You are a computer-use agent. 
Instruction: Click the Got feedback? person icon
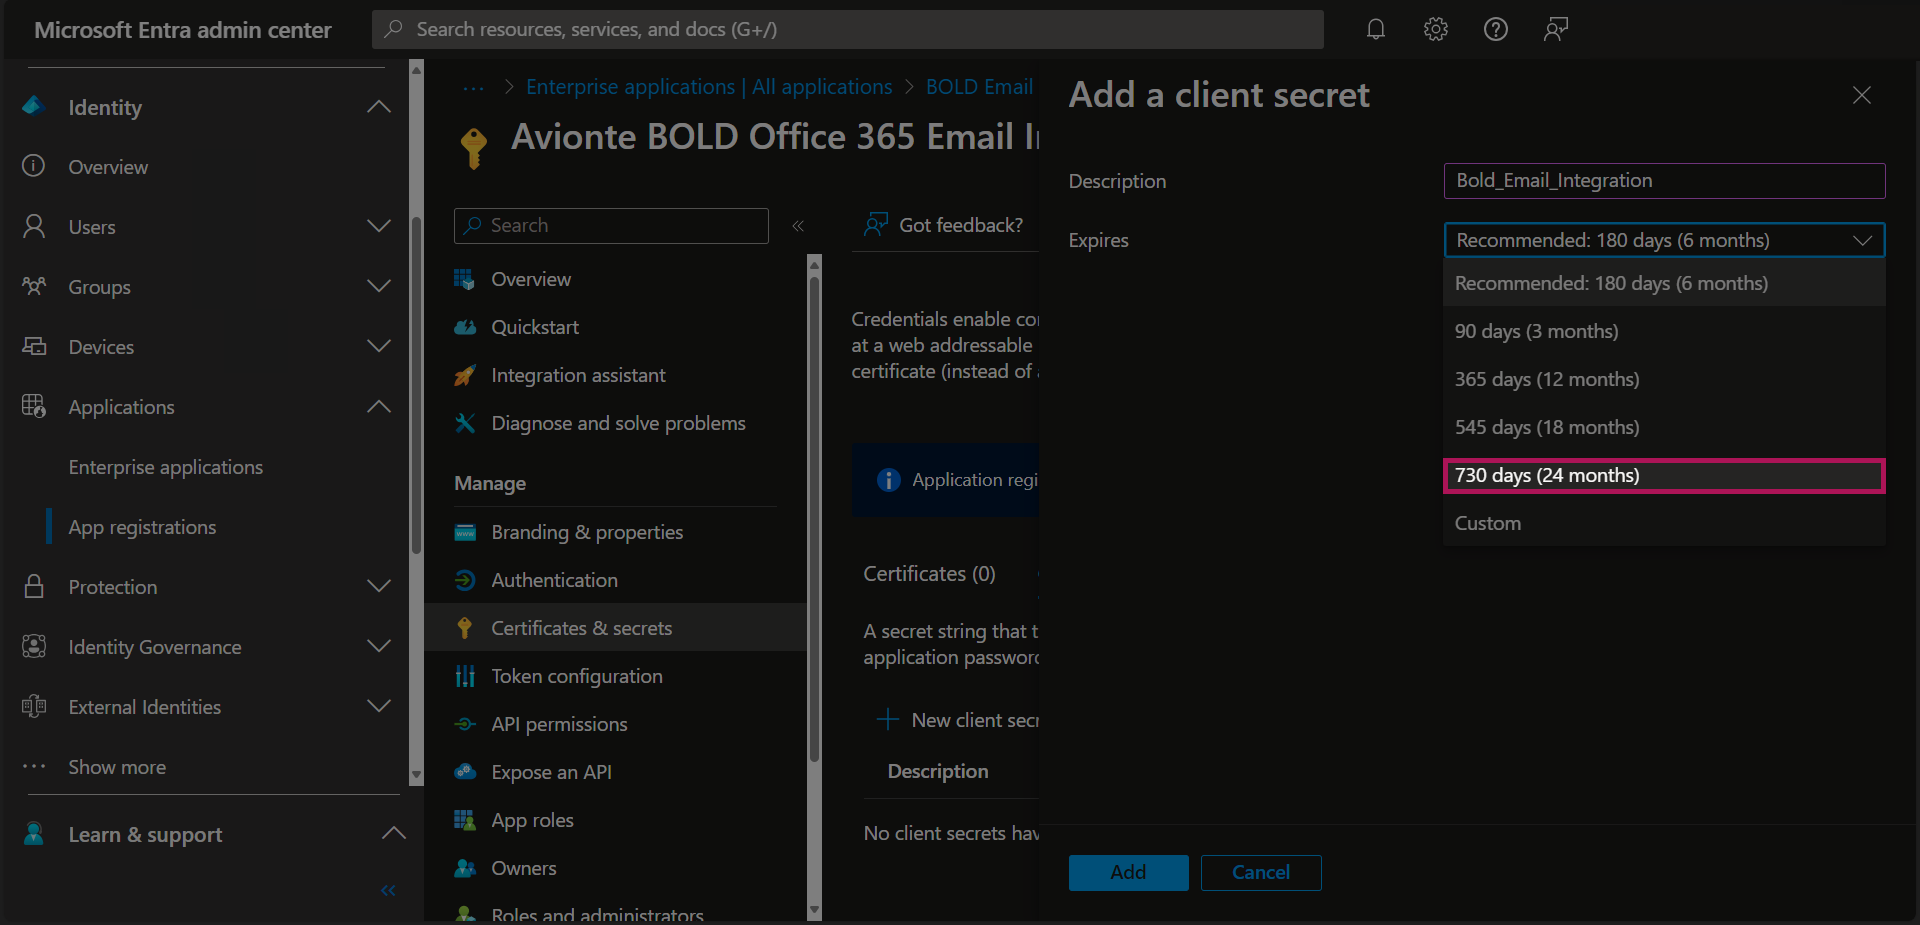pos(876,225)
